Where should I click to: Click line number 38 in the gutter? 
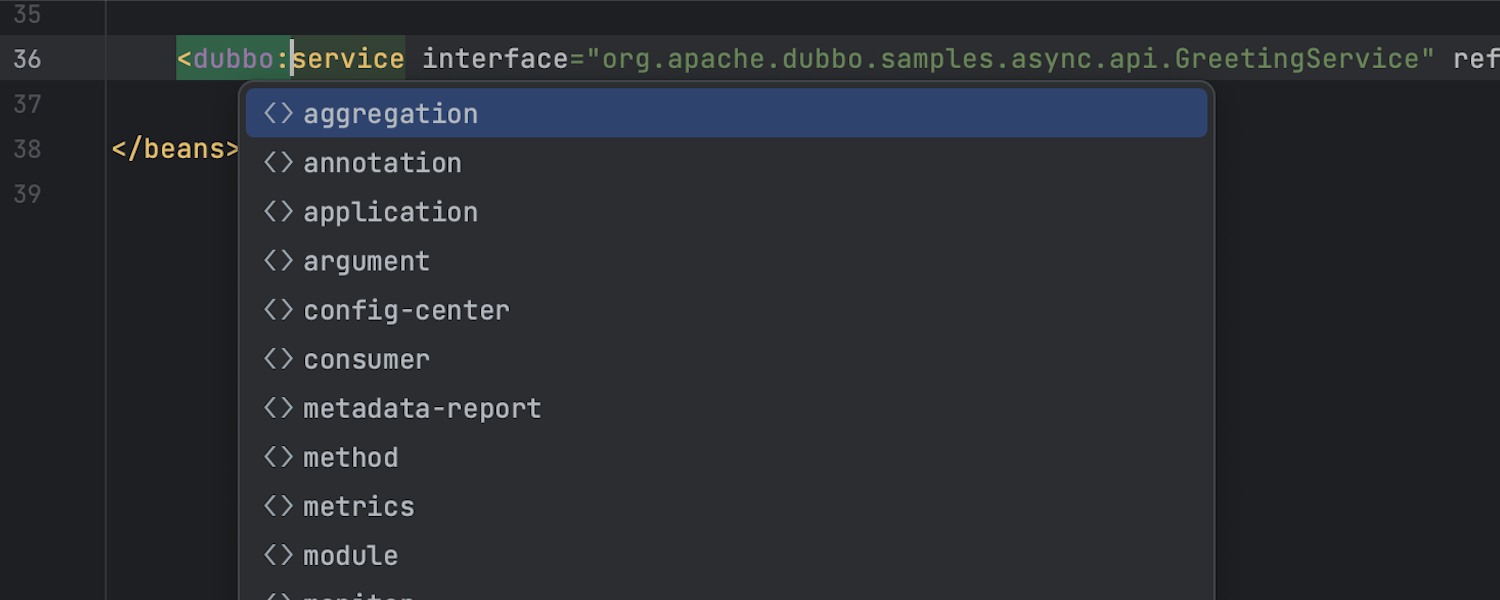[27, 149]
